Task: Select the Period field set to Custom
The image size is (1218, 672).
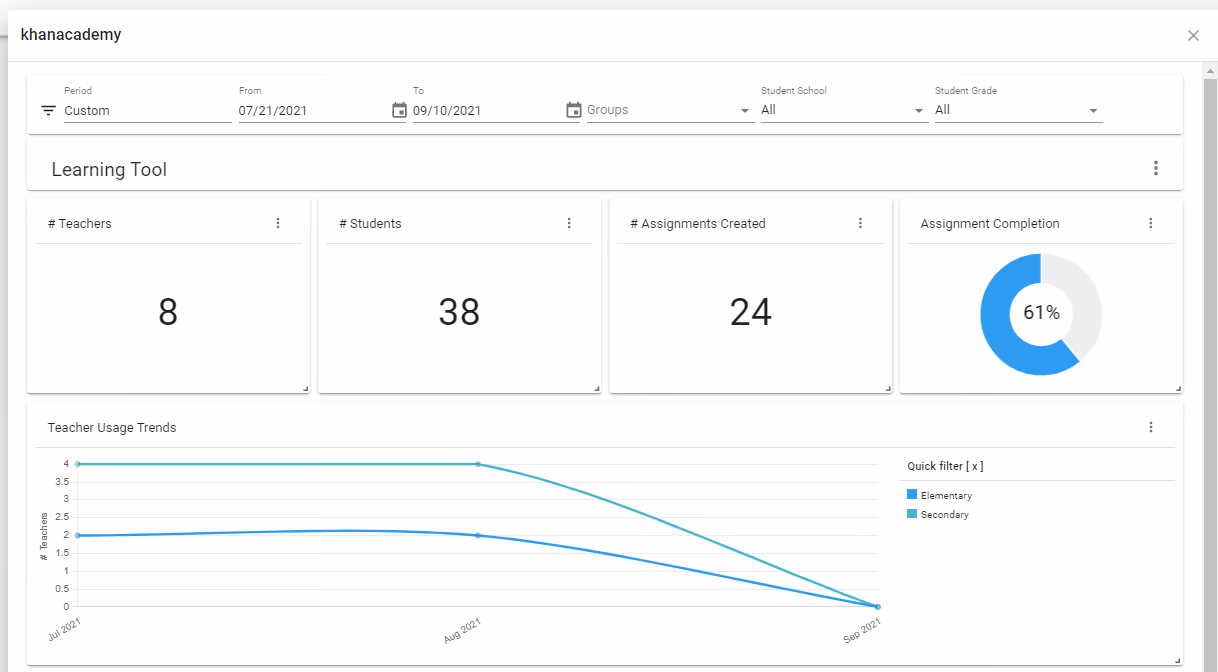Action: pyautogui.click(x=148, y=110)
